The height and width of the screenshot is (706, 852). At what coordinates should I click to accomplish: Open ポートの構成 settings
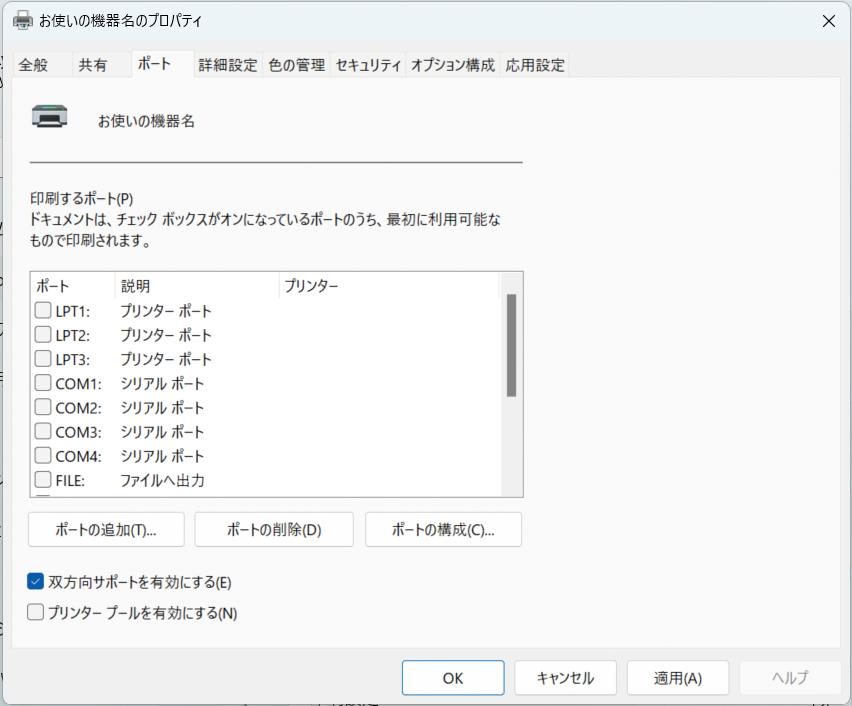point(443,530)
